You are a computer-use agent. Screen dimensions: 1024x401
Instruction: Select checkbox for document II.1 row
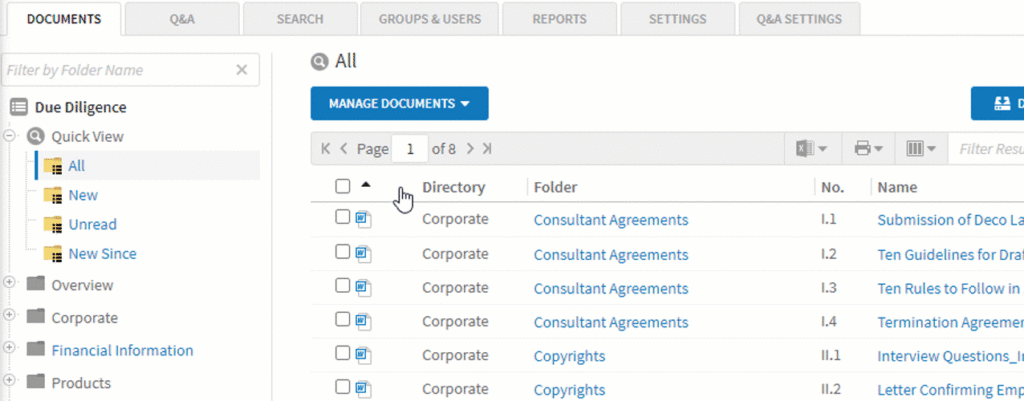click(x=343, y=354)
